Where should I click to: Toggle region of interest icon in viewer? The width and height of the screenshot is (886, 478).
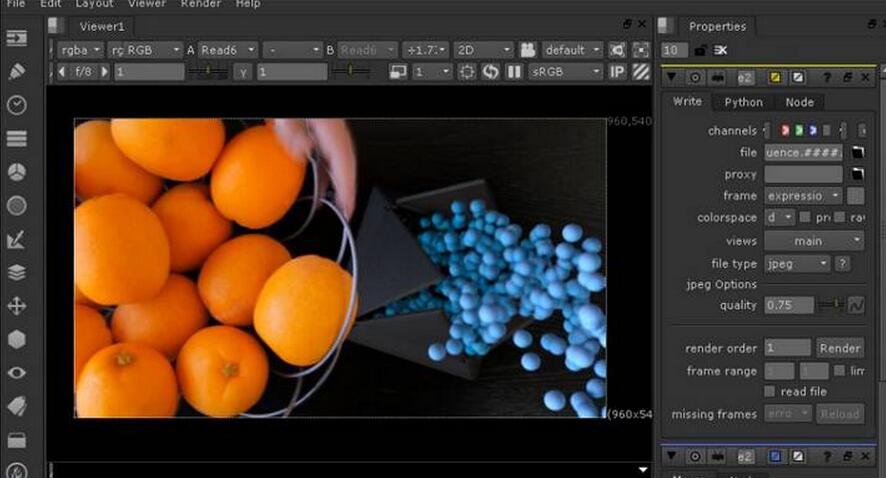click(466, 72)
